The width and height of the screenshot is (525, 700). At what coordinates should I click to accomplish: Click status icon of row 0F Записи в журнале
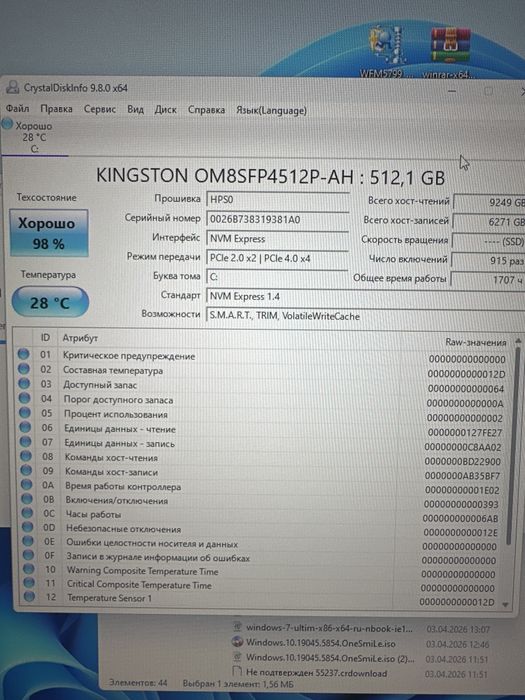29,555
